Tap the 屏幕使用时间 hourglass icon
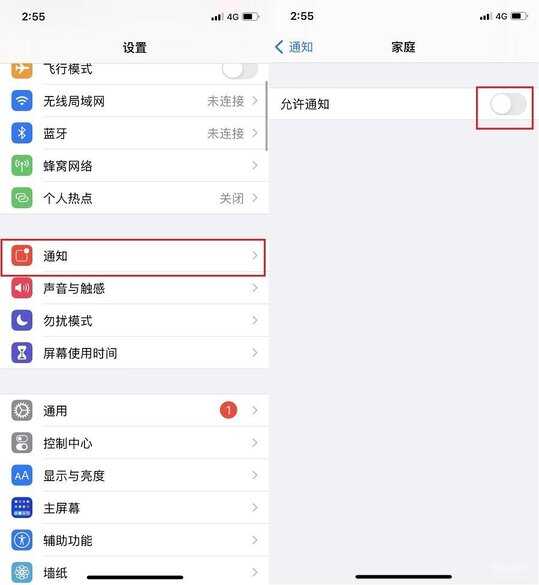The image size is (539, 585). point(22,353)
